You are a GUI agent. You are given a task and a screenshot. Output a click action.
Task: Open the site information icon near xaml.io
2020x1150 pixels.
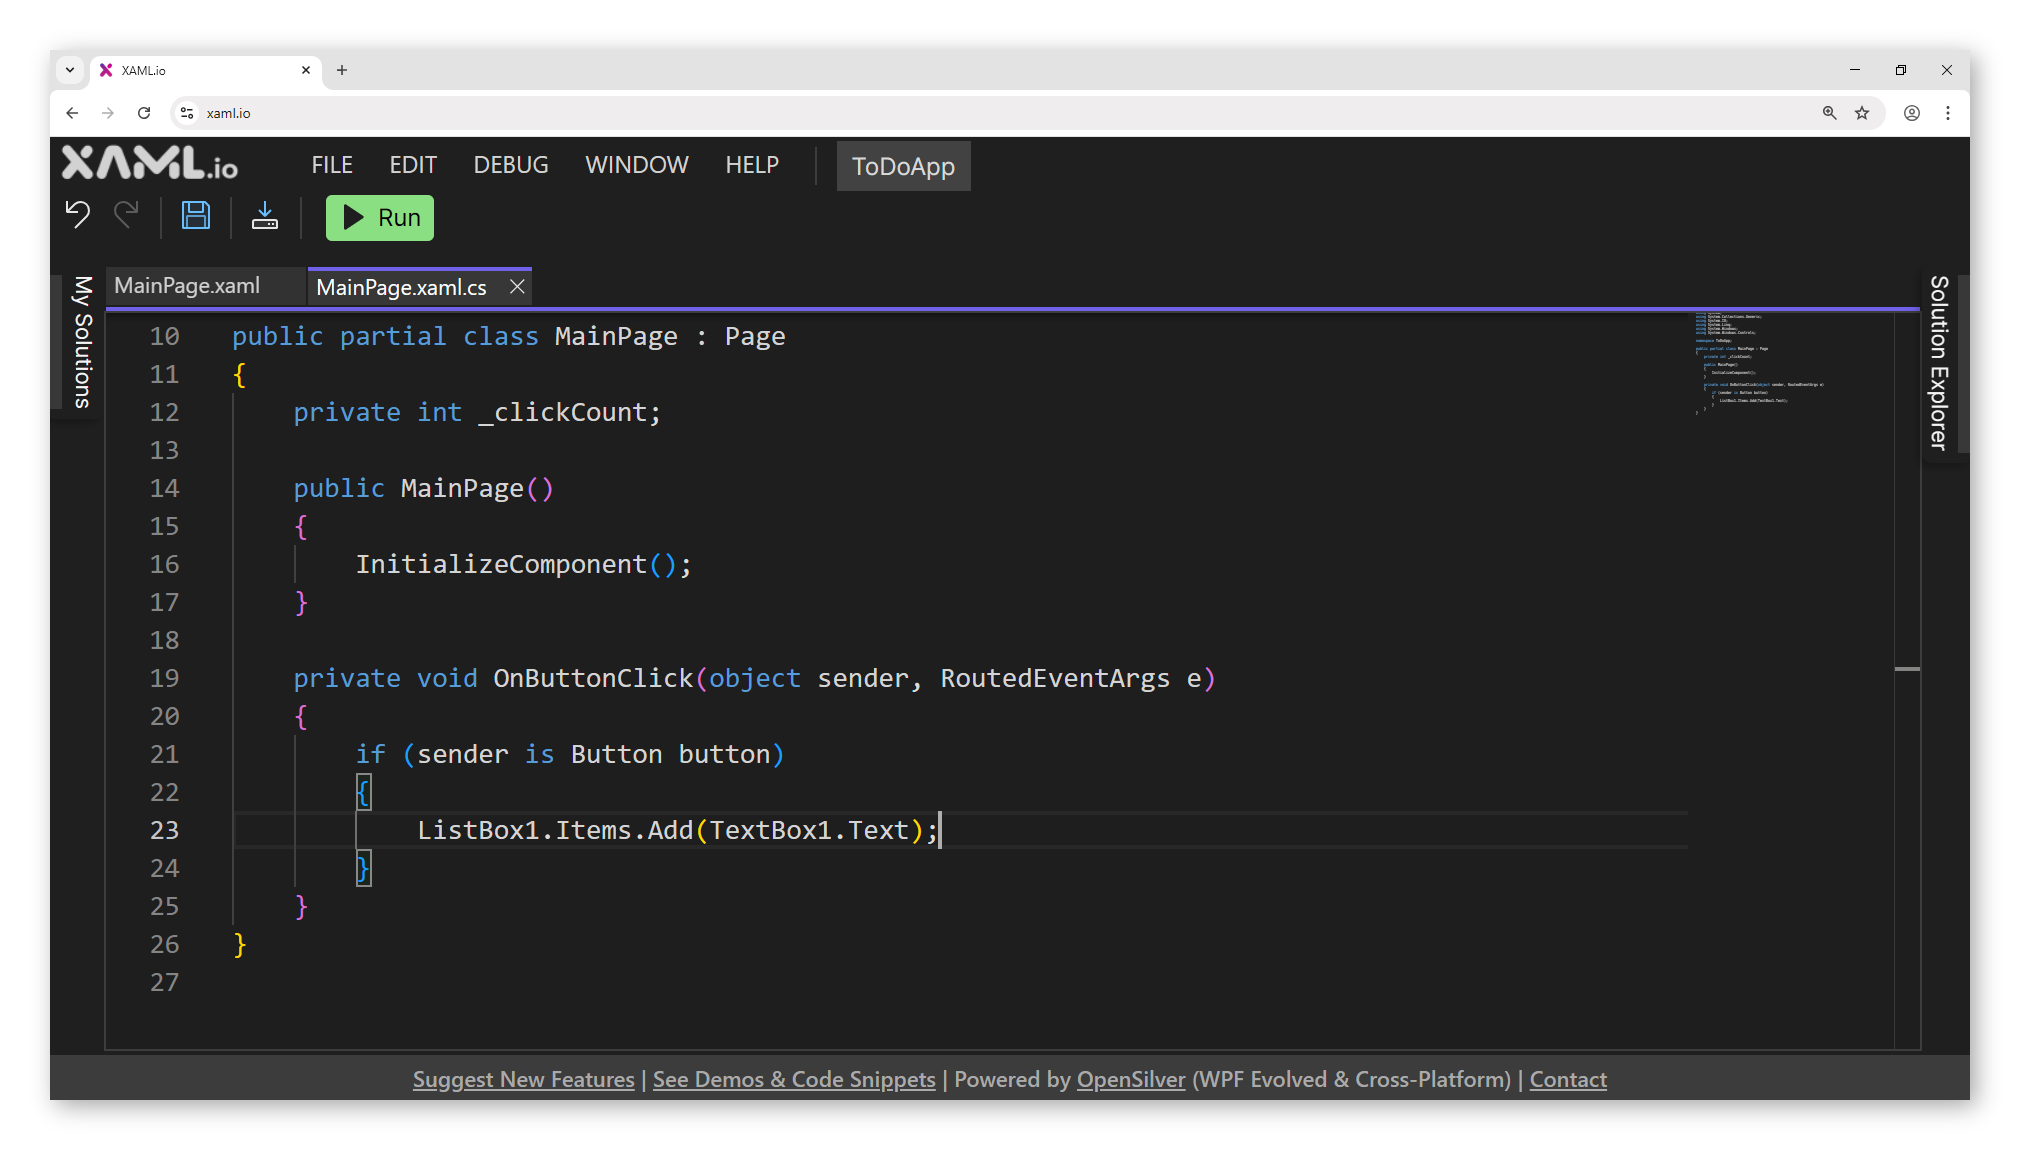[x=187, y=113]
